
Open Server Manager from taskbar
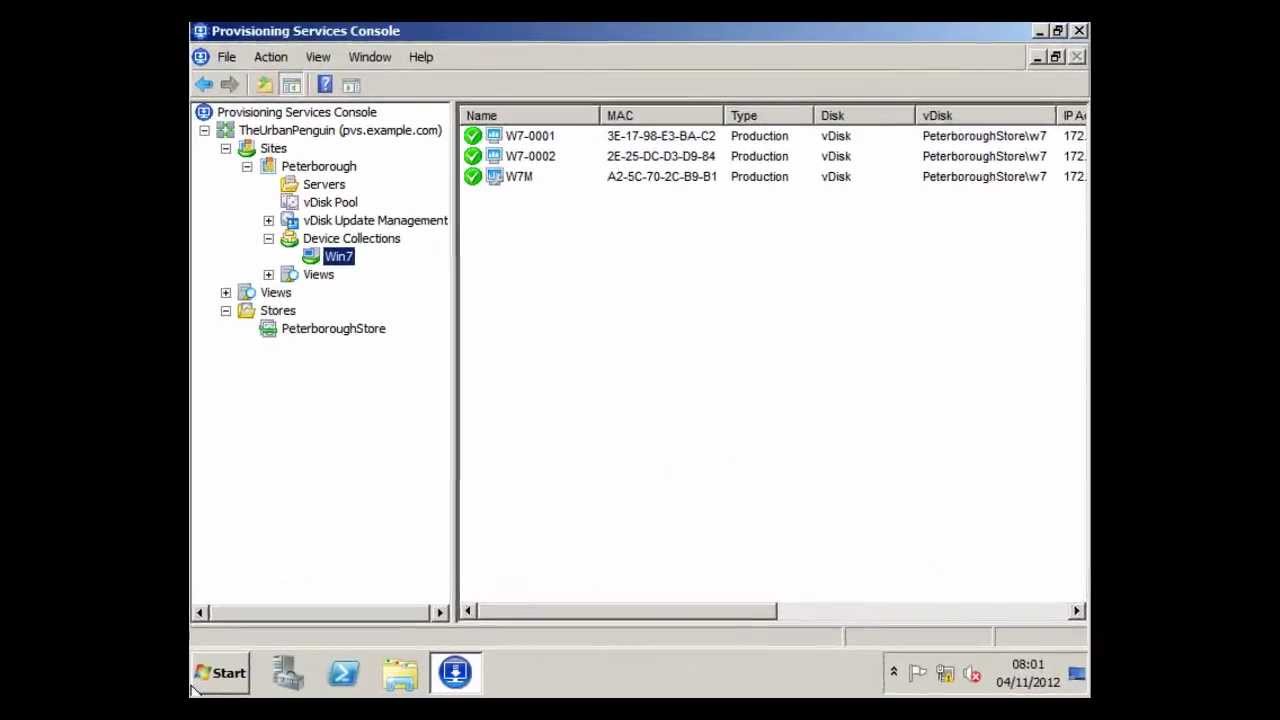pos(288,673)
